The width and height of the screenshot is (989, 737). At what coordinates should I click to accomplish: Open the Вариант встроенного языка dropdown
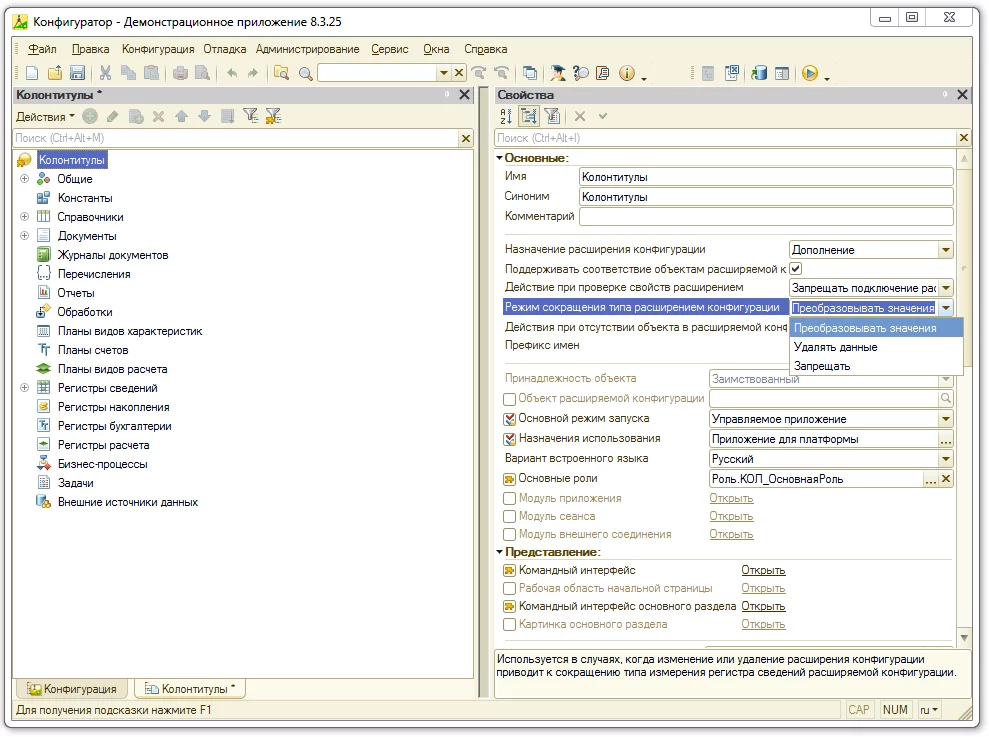pyautogui.click(x=945, y=459)
